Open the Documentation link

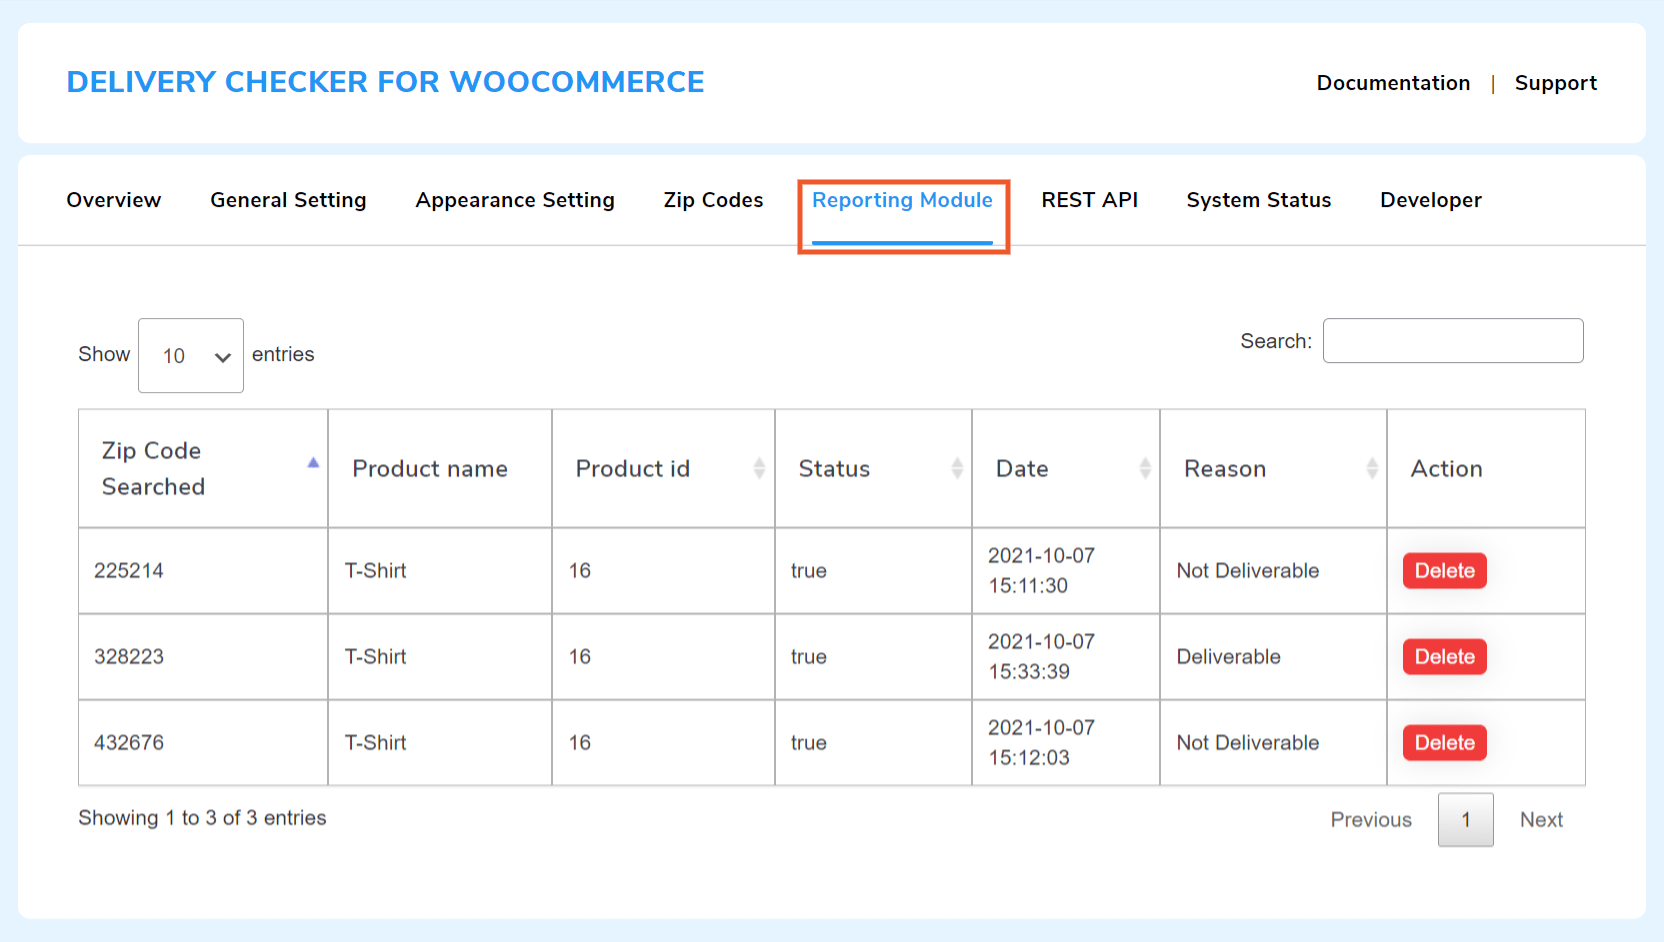(1393, 83)
